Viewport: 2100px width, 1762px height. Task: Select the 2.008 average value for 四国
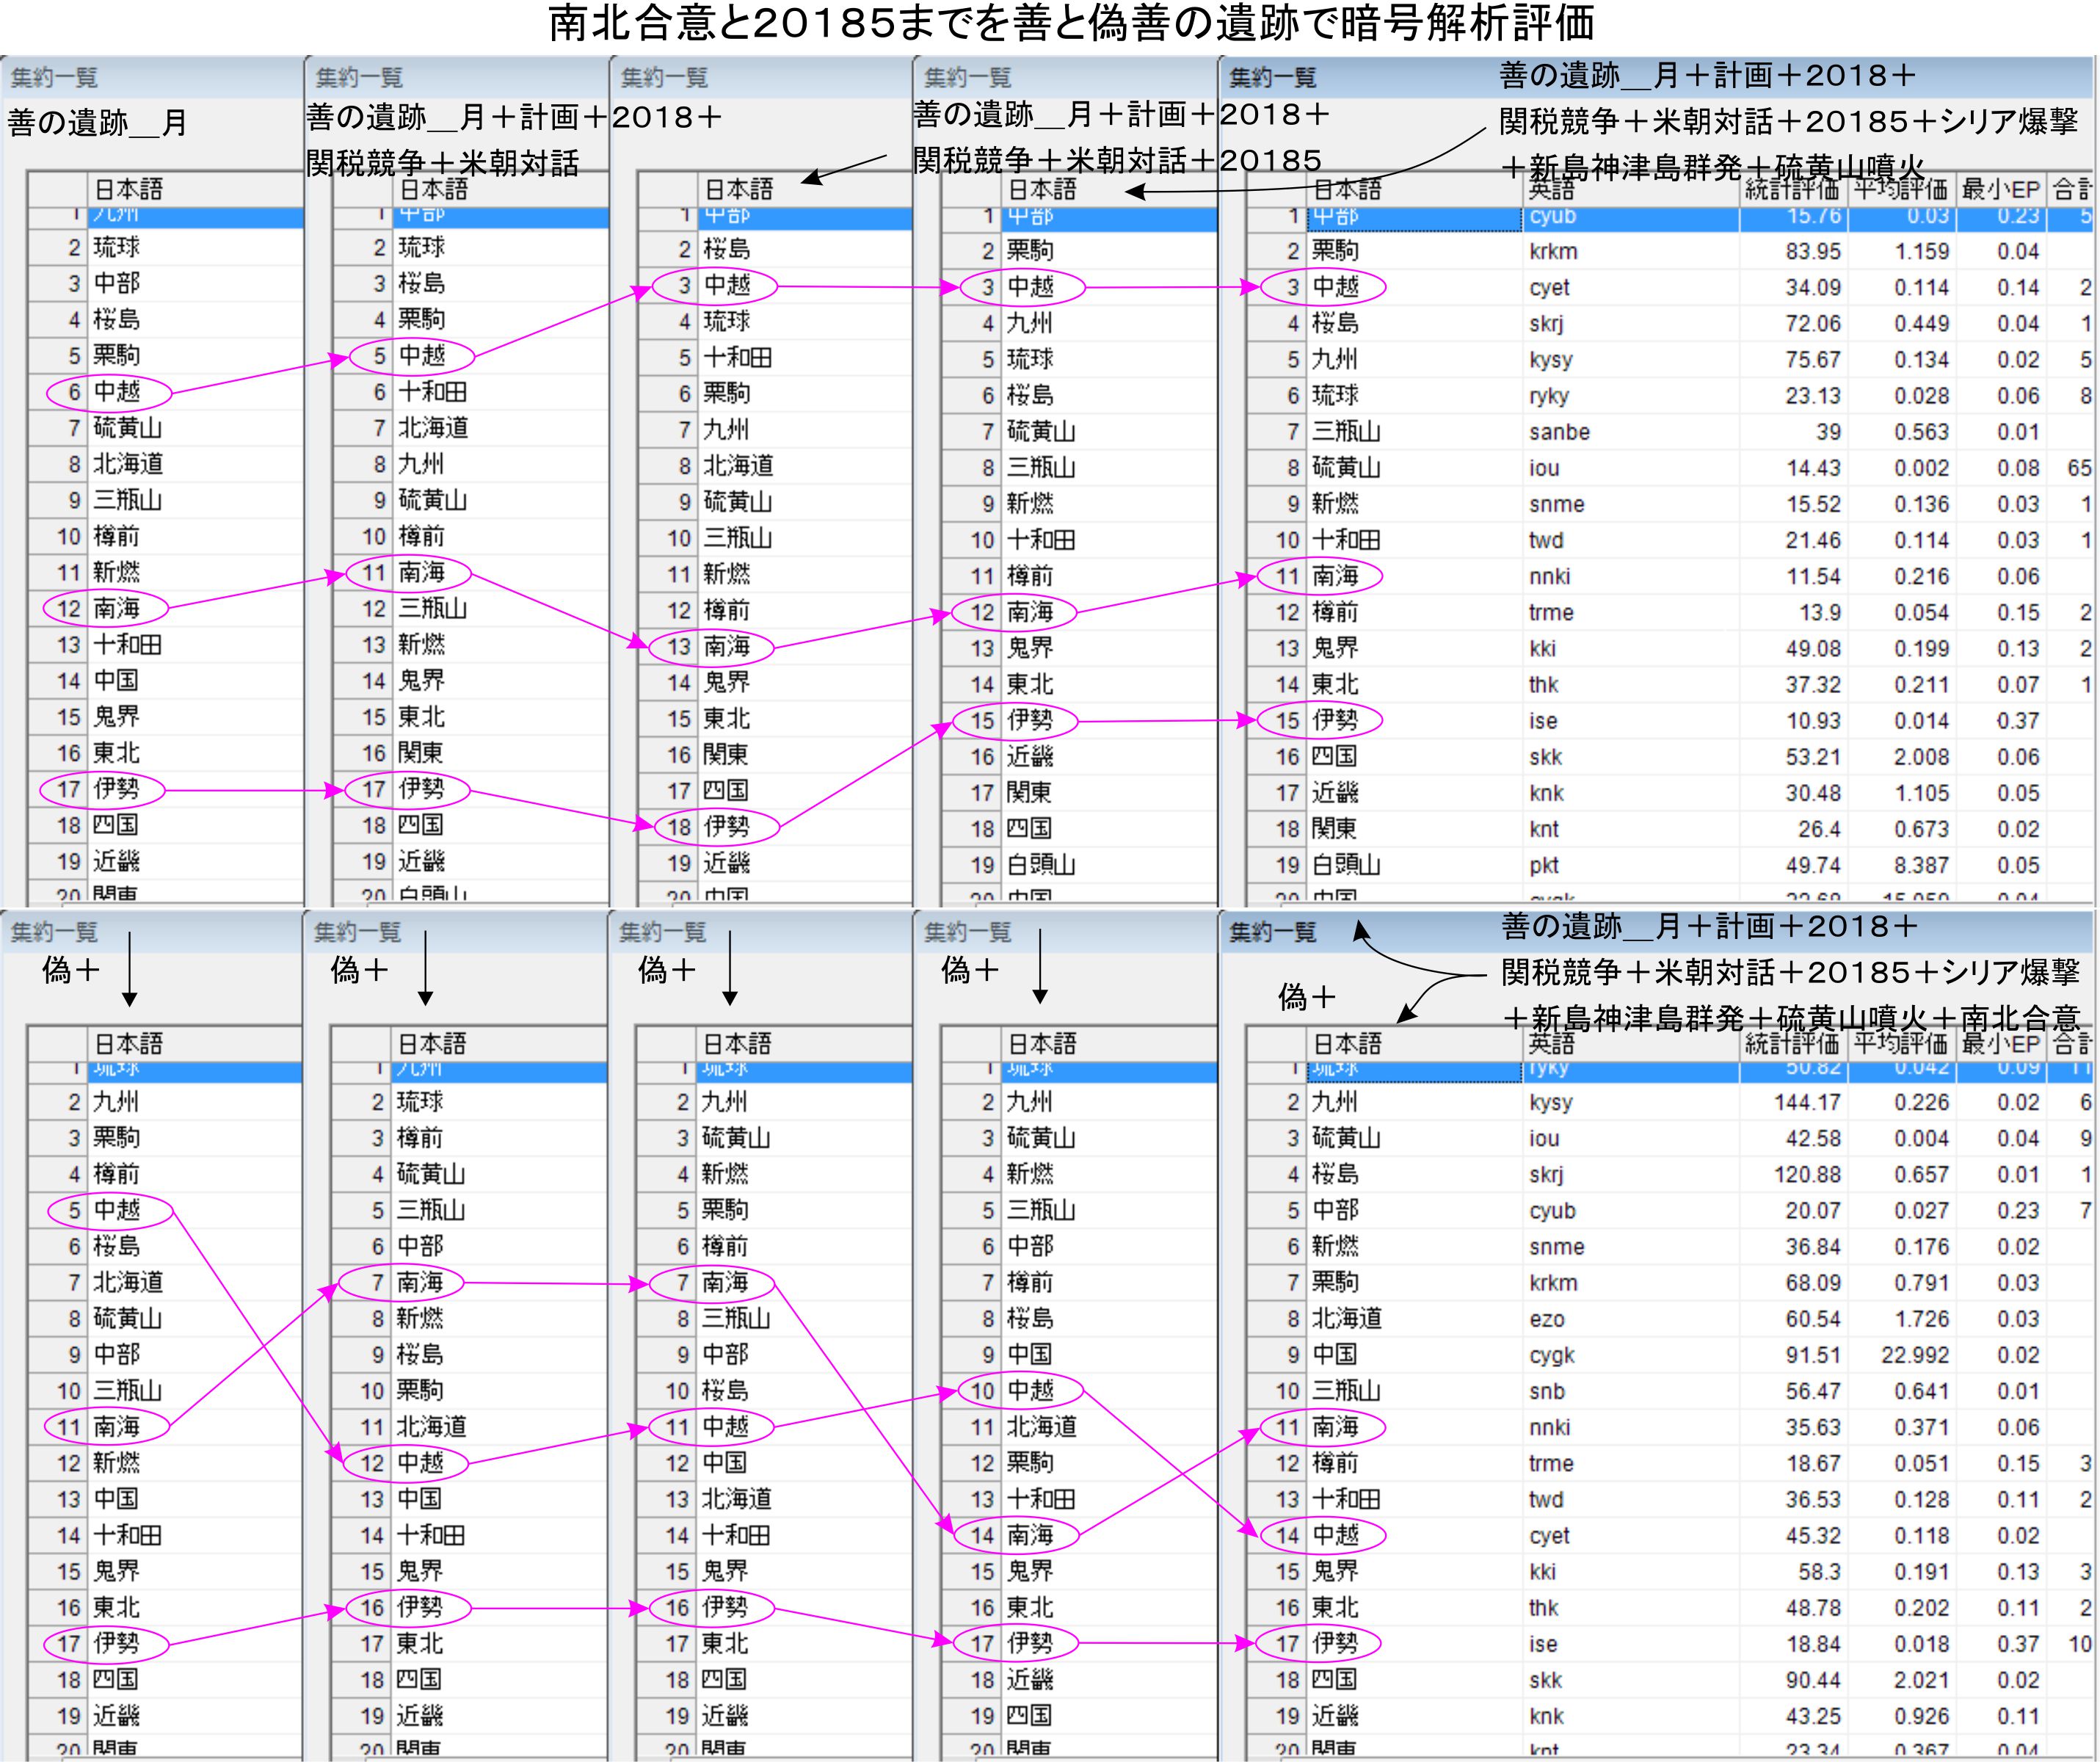point(1920,758)
